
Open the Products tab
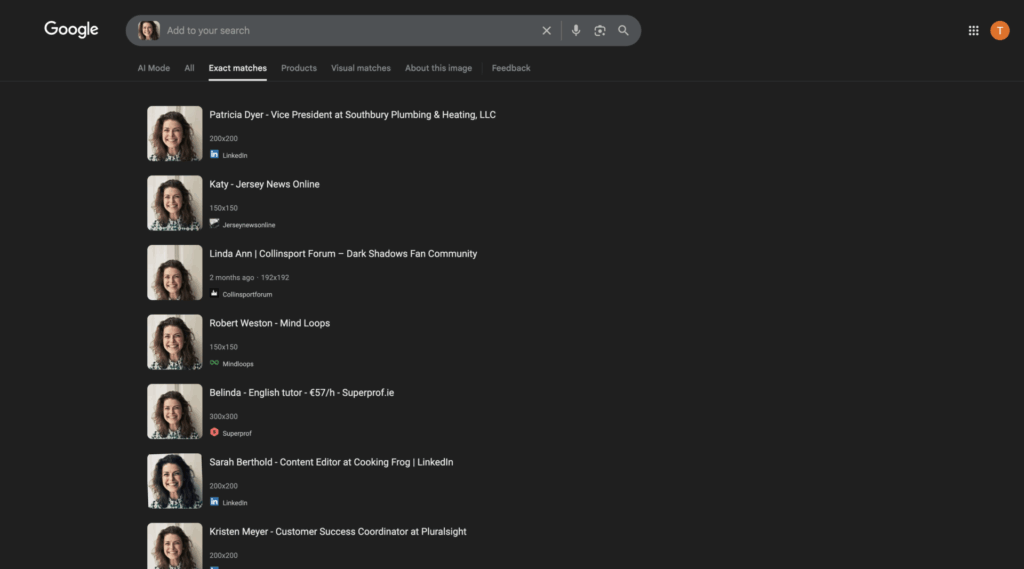point(298,68)
